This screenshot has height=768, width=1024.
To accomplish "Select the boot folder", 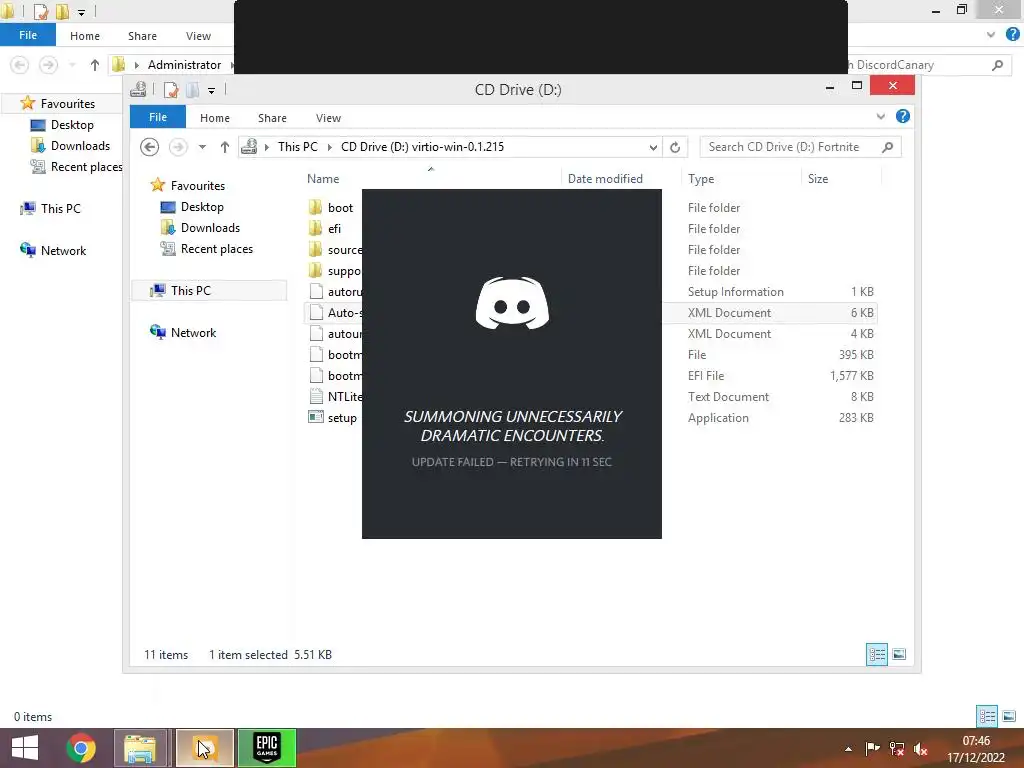I will click(x=340, y=208).
